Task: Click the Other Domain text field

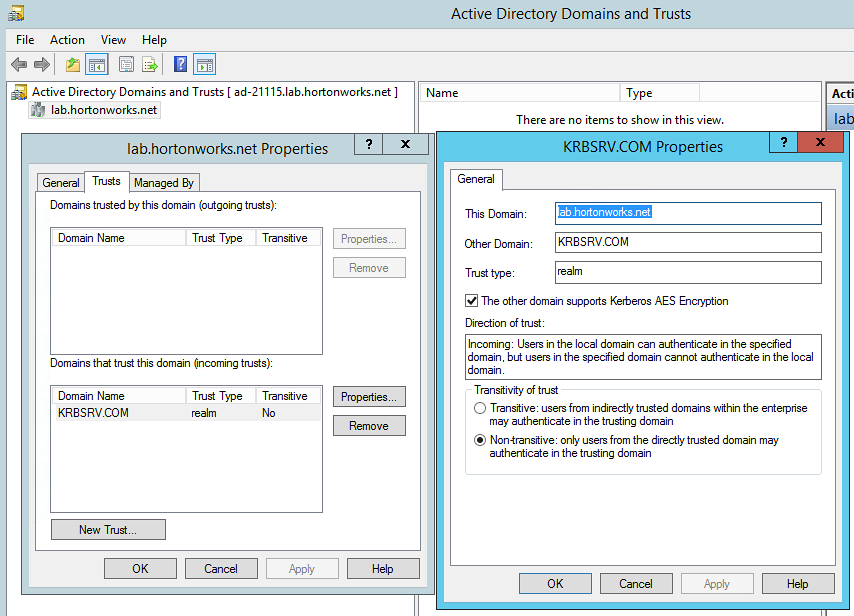Action: (687, 243)
